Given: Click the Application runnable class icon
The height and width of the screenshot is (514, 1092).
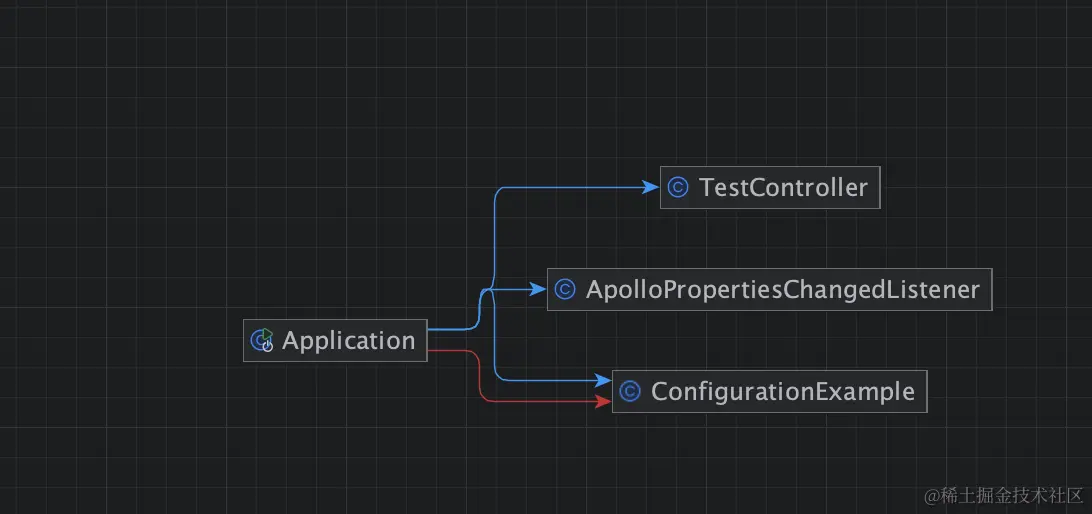Looking at the screenshot, I should coord(263,340).
